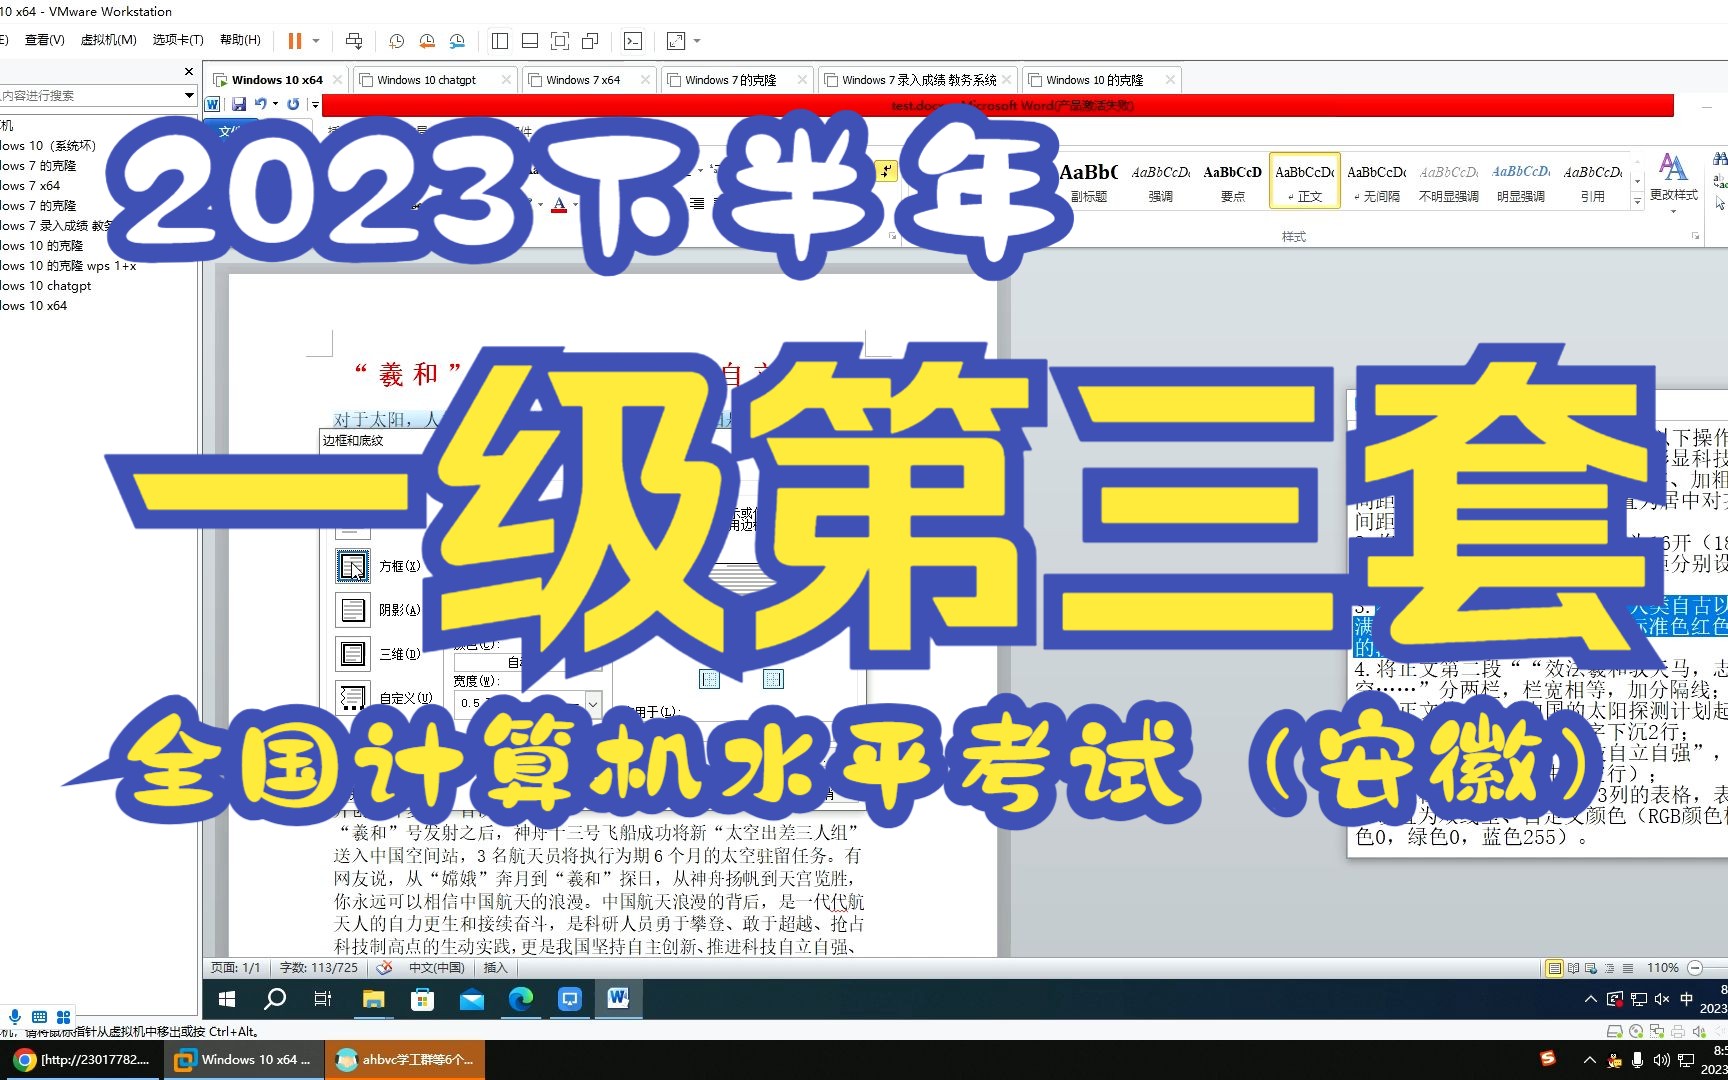Take a VM snapshot
1728x1080 pixels.
pos(397,41)
